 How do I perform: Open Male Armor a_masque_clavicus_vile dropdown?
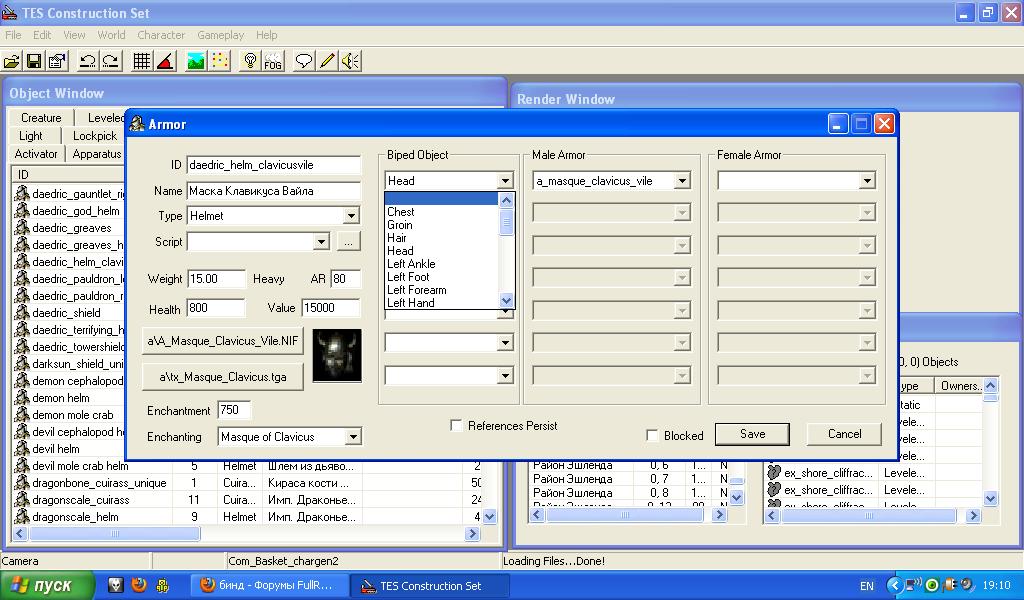click(682, 181)
